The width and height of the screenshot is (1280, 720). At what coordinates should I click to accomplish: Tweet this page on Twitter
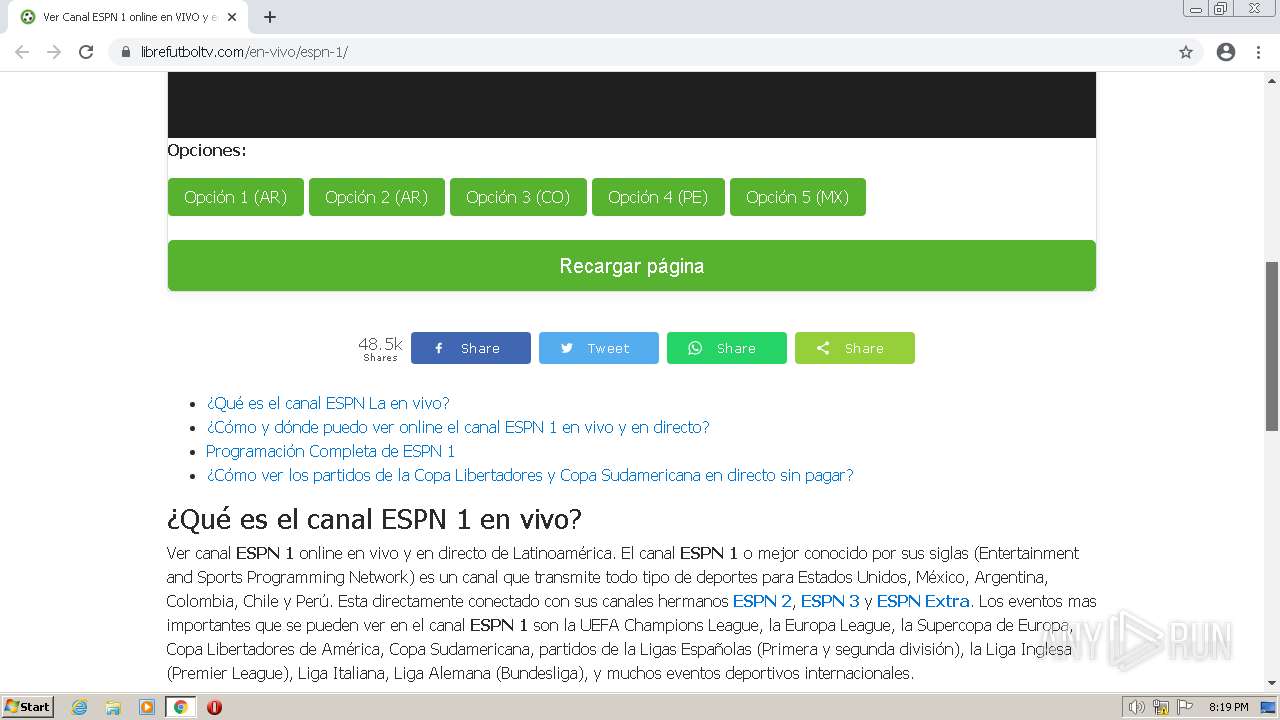tap(599, 348)
